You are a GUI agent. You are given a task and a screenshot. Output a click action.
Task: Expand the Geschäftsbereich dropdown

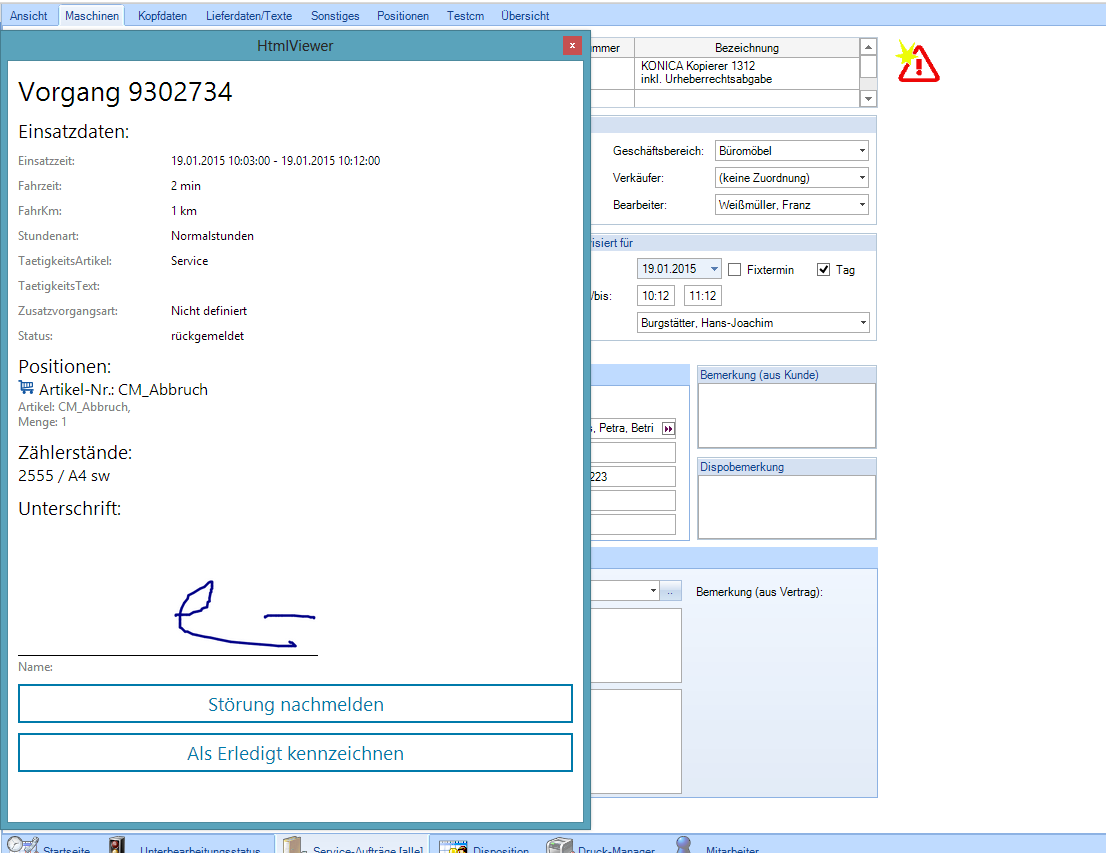point(861,151)
